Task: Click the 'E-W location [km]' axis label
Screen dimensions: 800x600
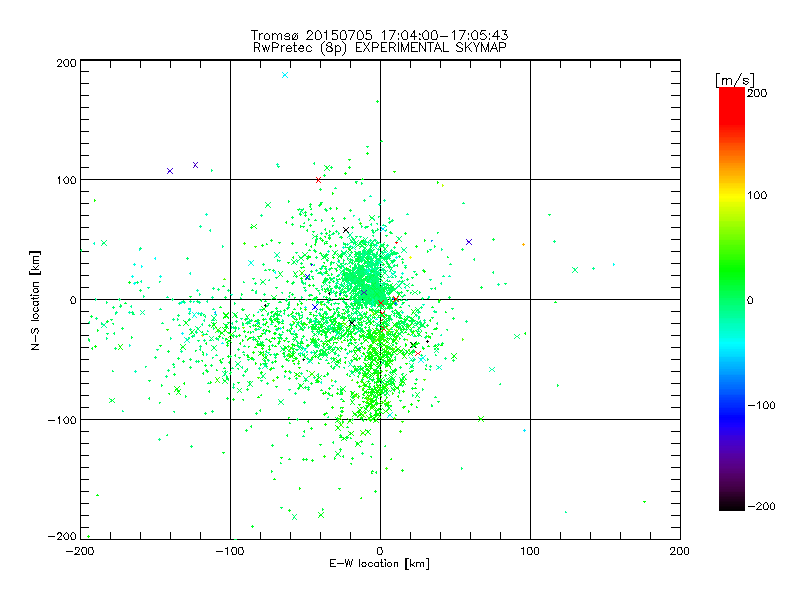Action: (x=379, y=564)
